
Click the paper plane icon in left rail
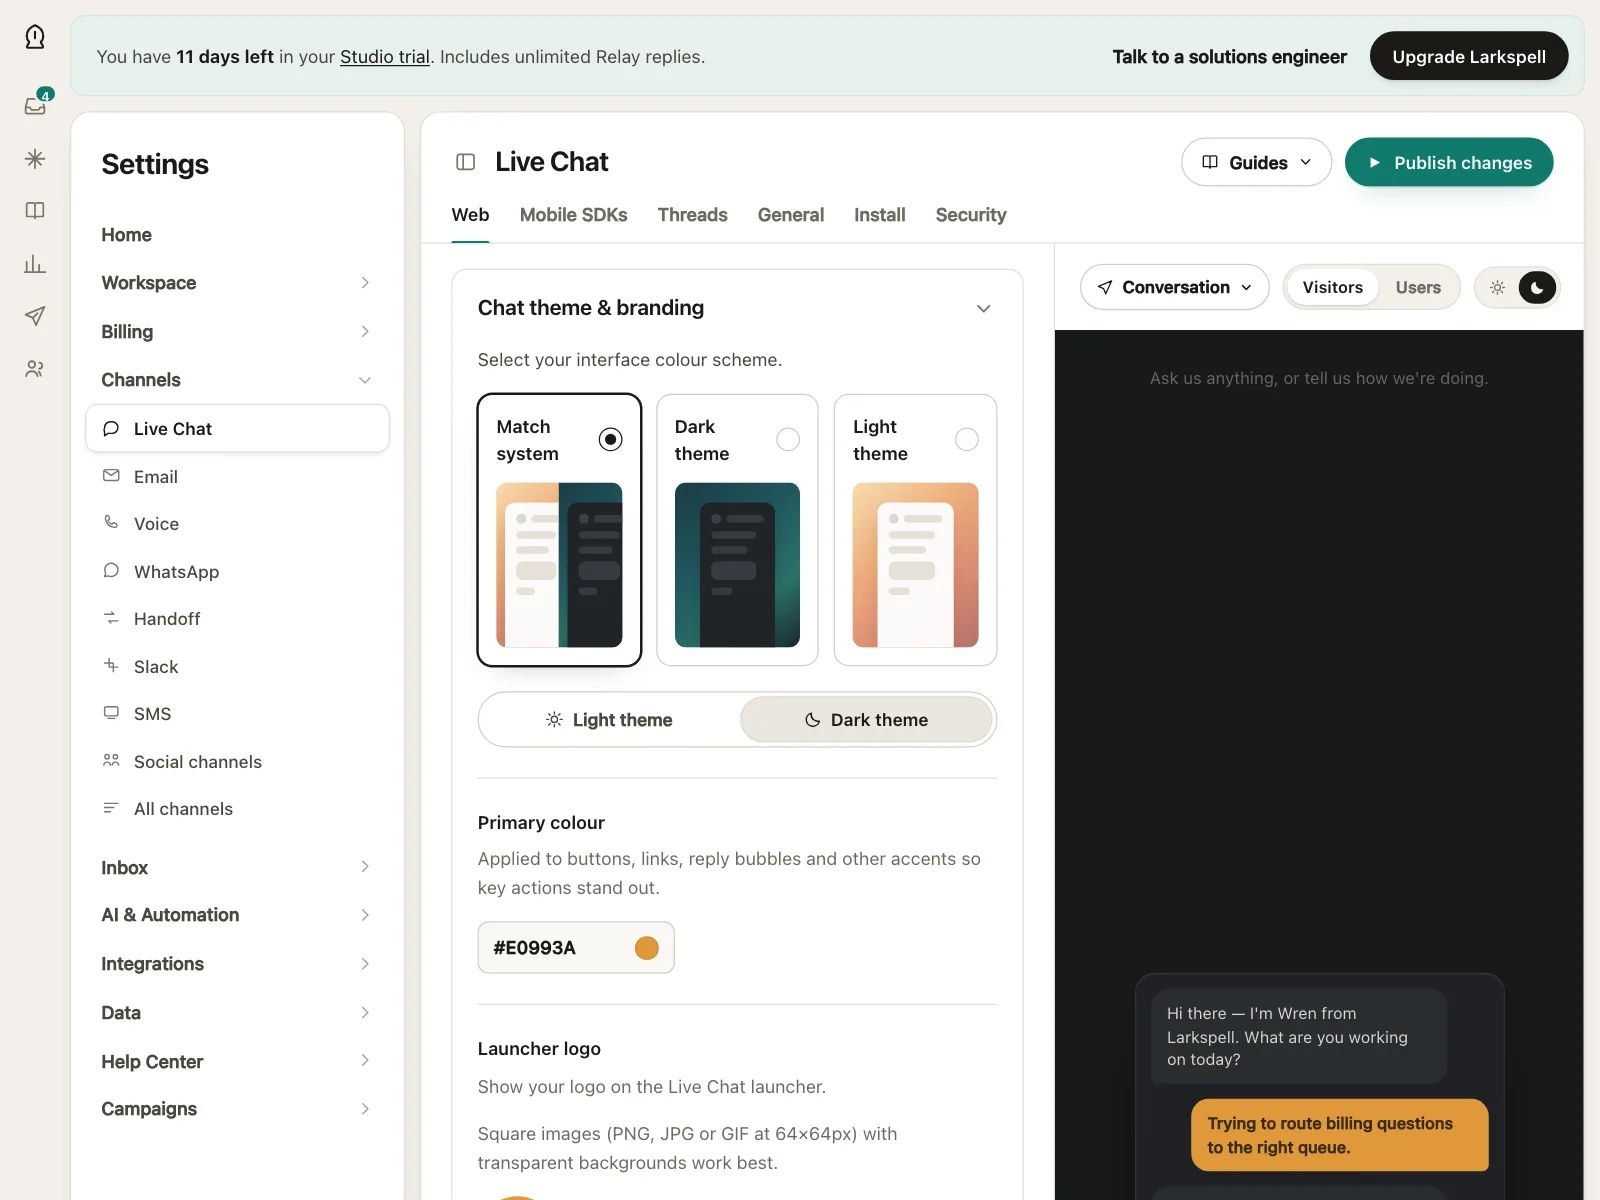35,316
